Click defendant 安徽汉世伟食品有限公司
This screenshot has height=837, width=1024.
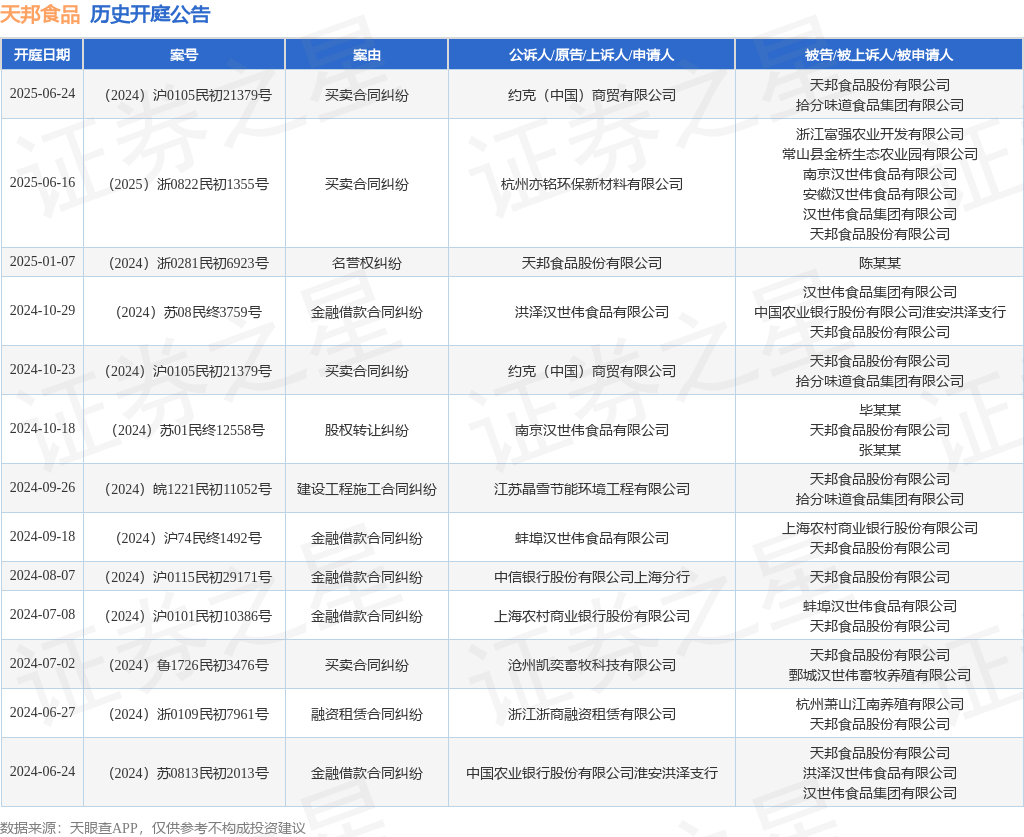click(x=880, y=194)
